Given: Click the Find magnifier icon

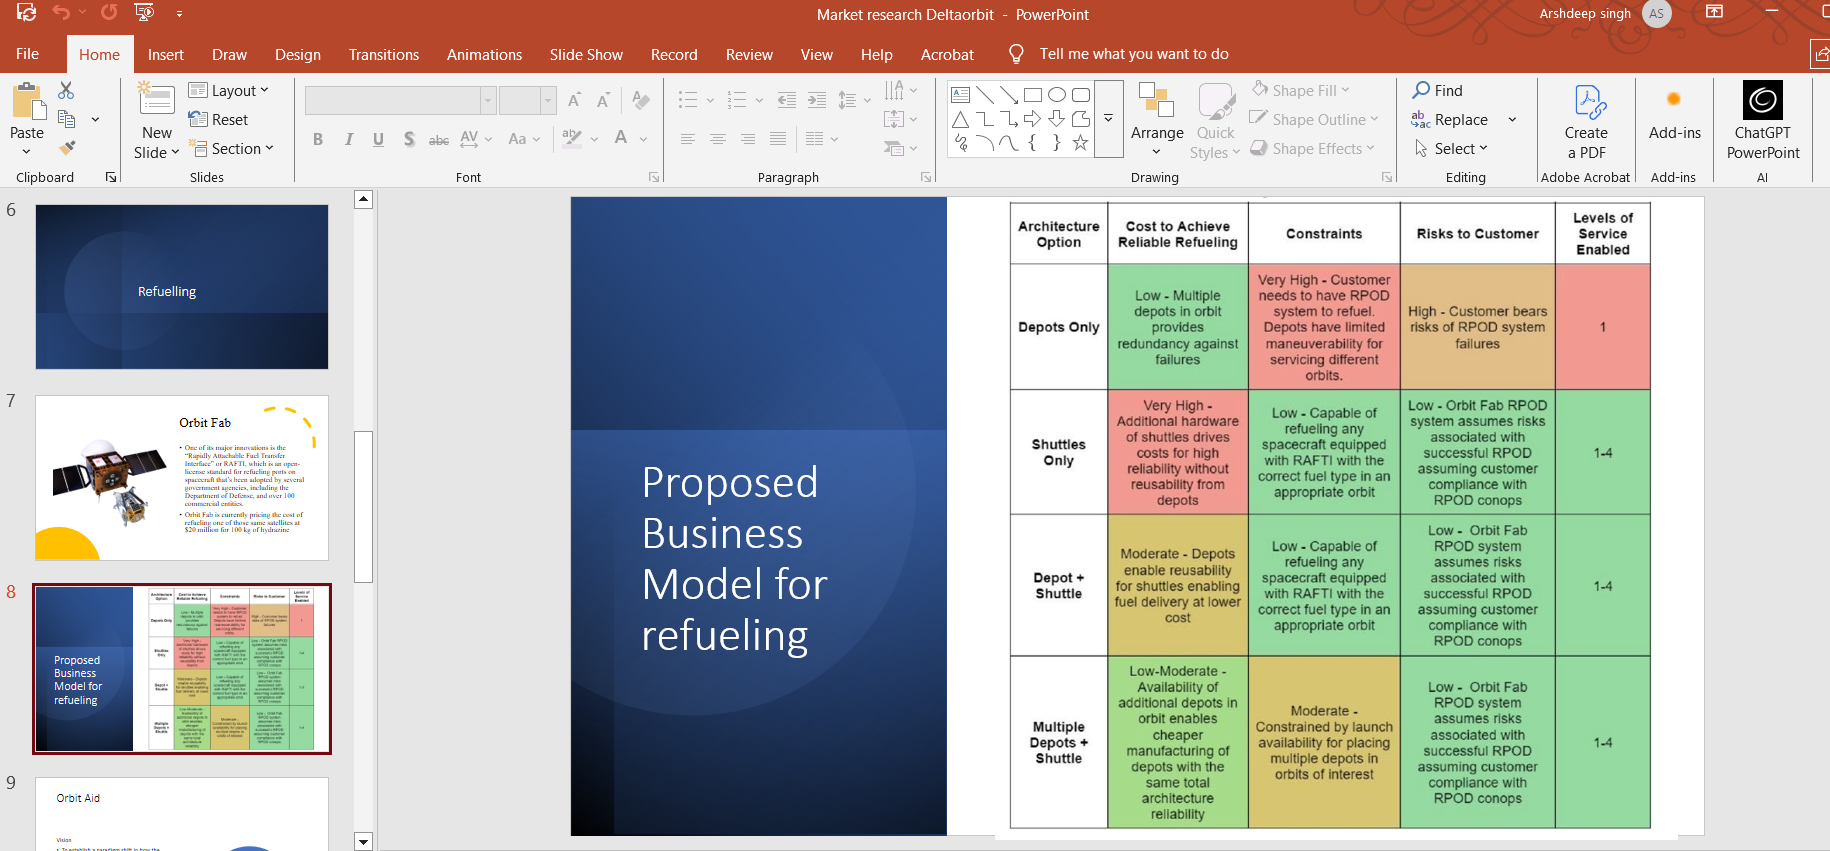Looking at the screenshot, I should [x=1421, y=90].
